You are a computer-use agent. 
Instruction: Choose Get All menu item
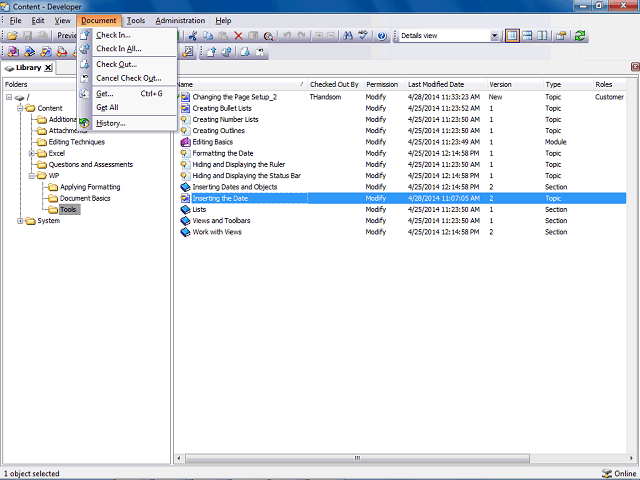[x=127, y=107]
